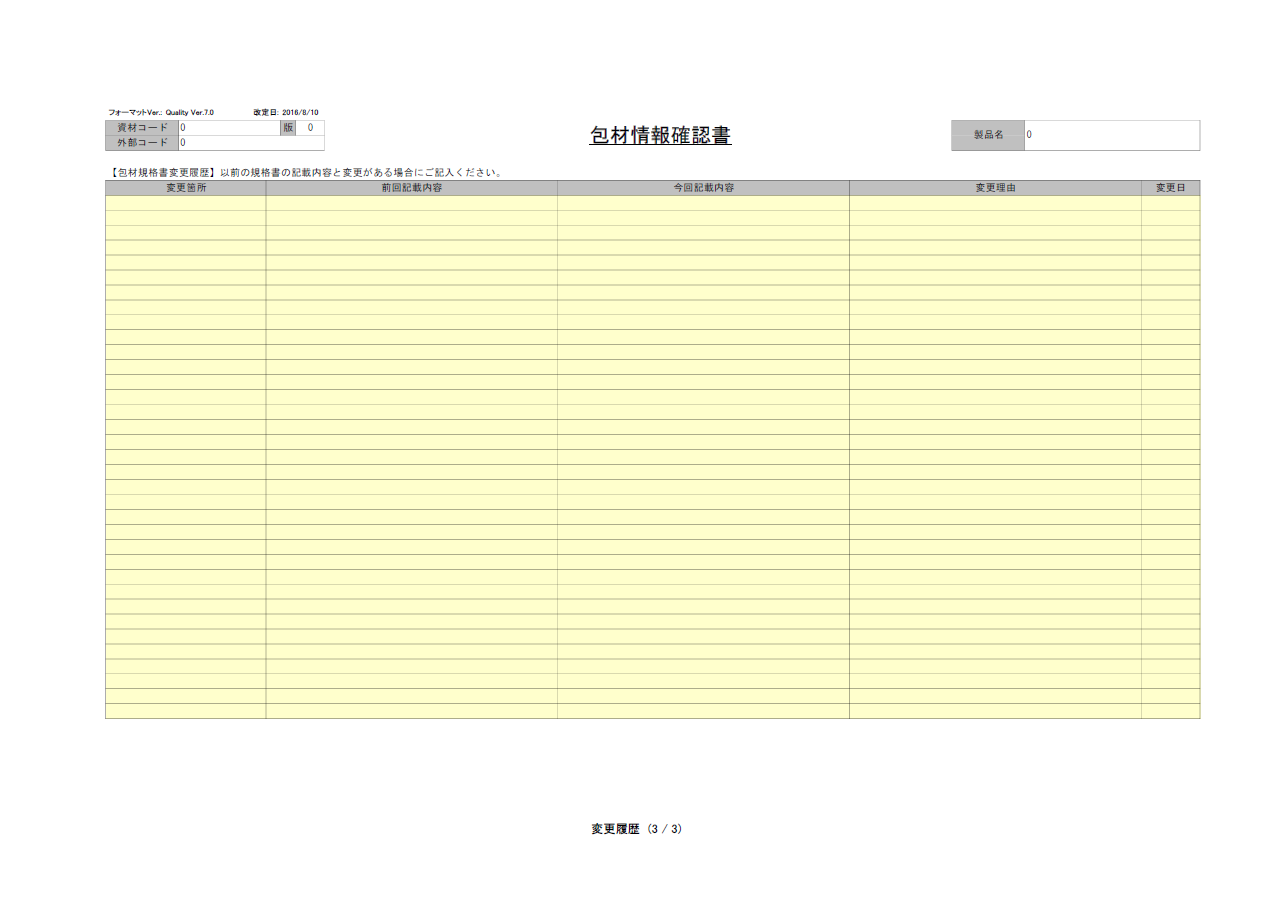Click the 製品名 value field
Viewport: 1274px width, 897px height.
coord(1112,135)
